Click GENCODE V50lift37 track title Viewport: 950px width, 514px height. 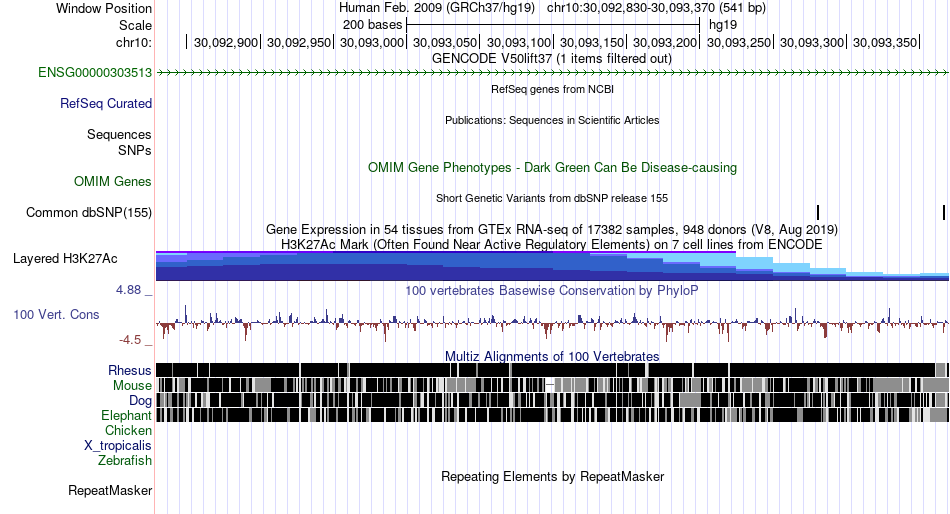point(551,59)
